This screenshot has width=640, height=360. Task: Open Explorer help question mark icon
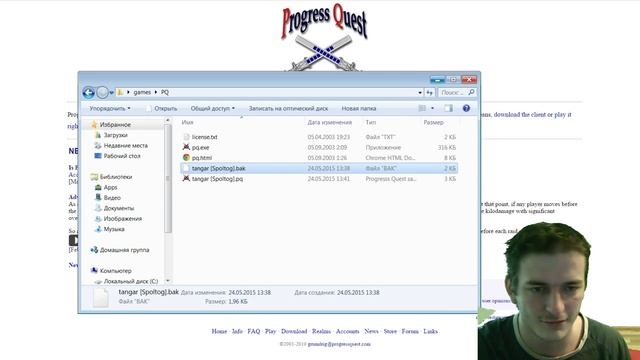pos(466,109)
